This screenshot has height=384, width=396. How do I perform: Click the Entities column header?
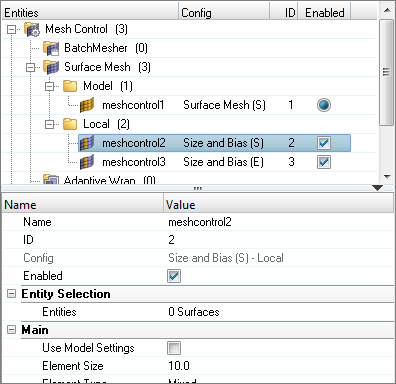[x=90, y=13]
